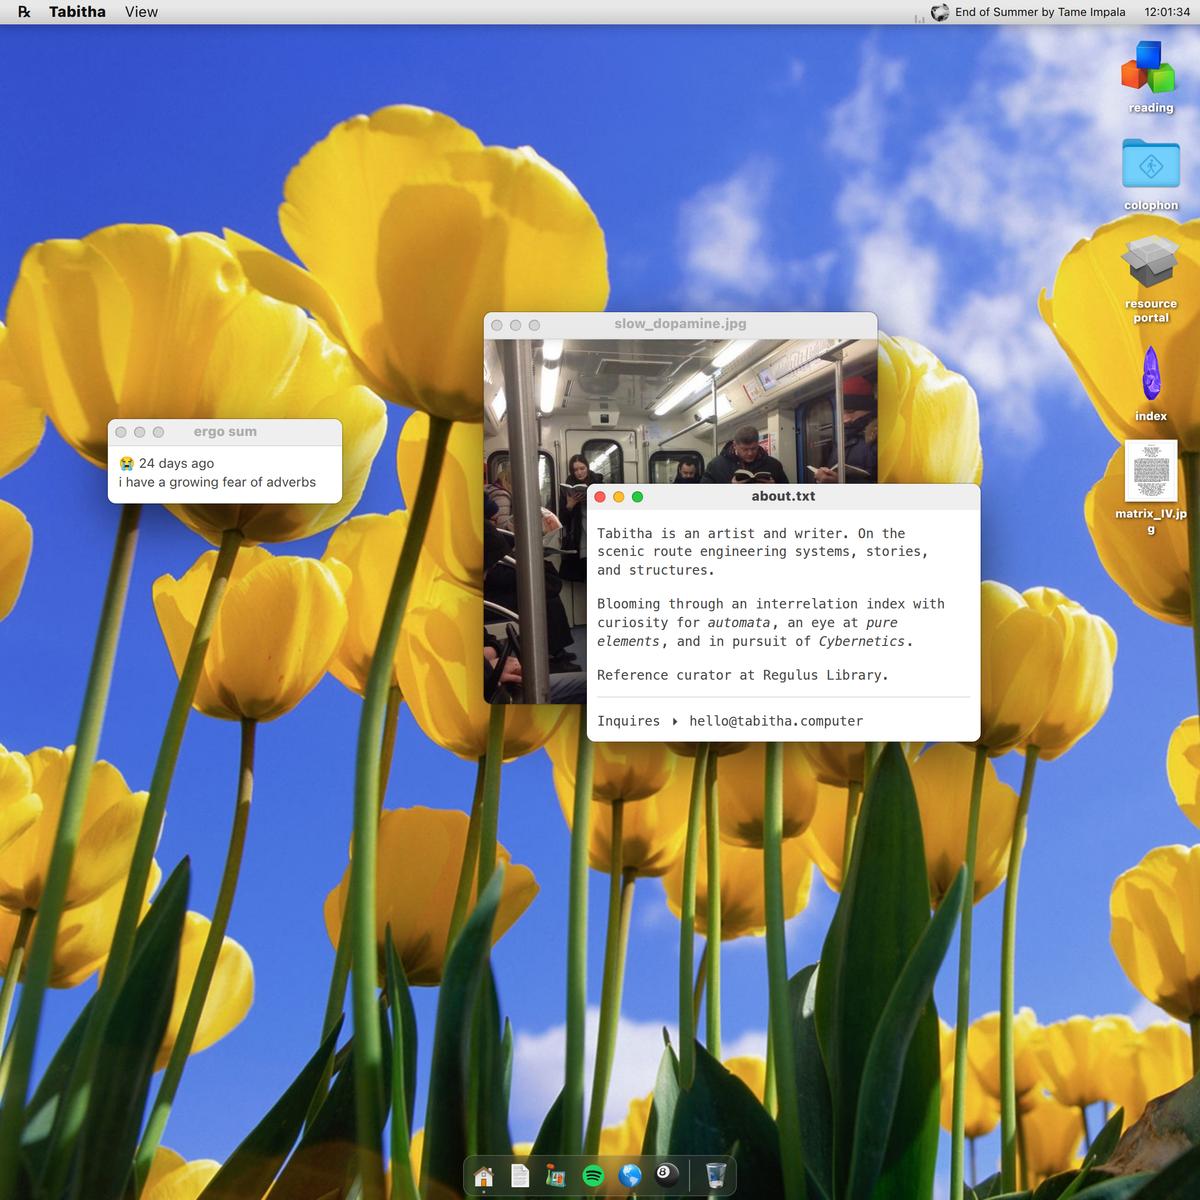Open the View menu
The height and width of the screenshot is (1200, 1200).
(x=141, y=12)
